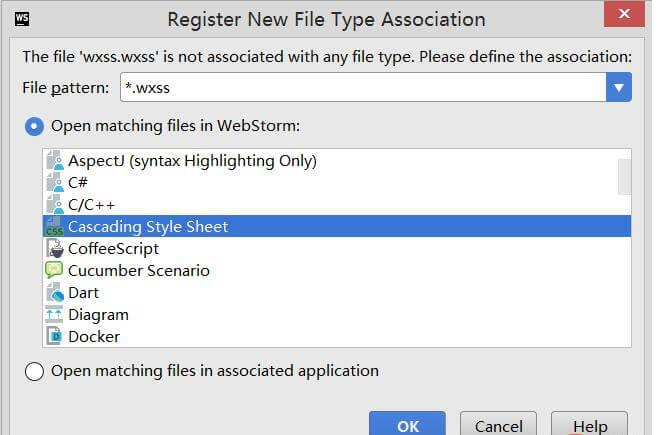Choose 'Dart' file type in list
This screenshot has height=435, width=667.
click(336, 293)
